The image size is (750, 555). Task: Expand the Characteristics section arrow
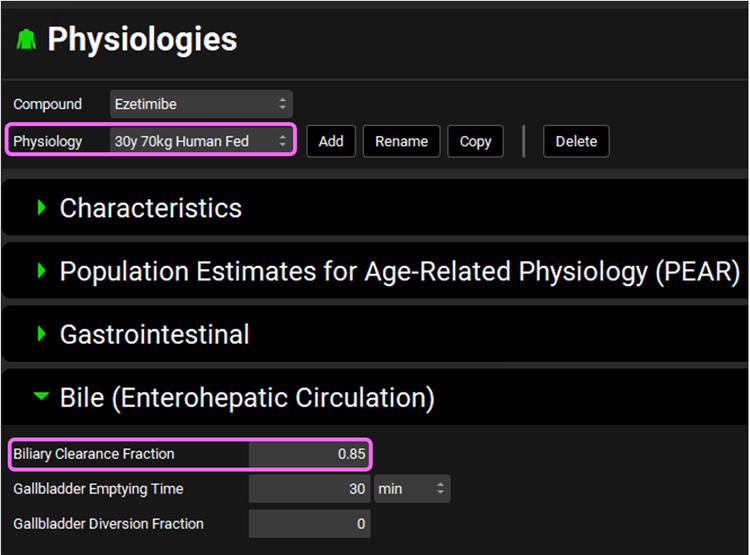pyautogui.click(x=42, y=208)
